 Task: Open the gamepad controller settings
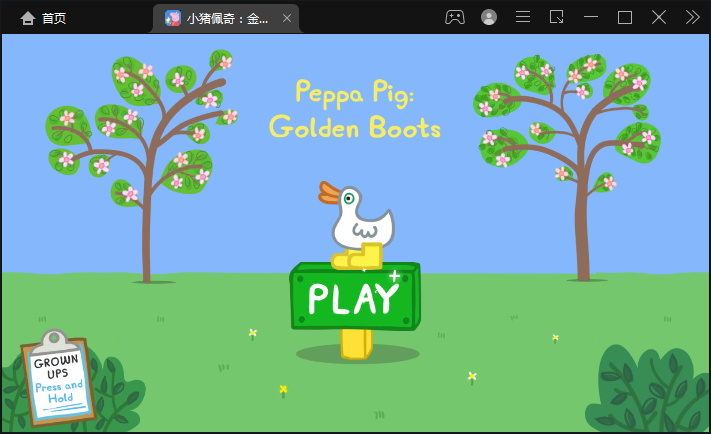click(x=454, y=17)
